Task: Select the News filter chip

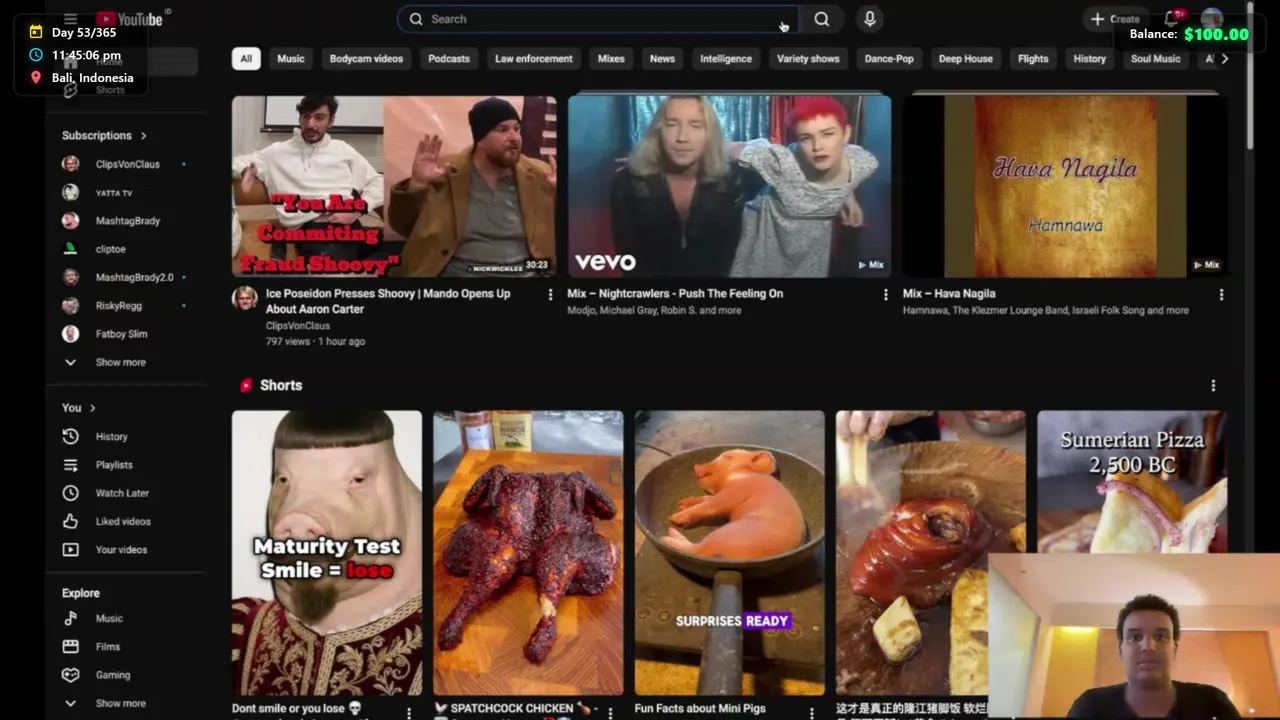Action: pos(662,59)
